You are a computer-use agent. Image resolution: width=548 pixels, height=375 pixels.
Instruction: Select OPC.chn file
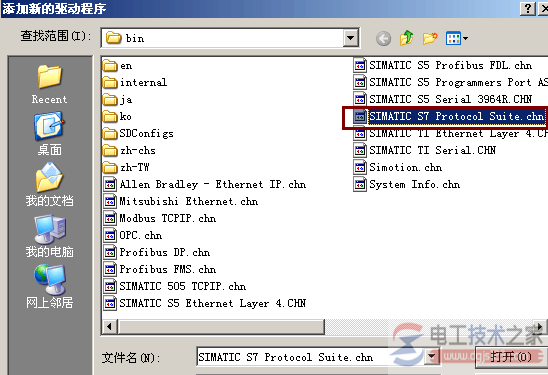coord(133,236)
